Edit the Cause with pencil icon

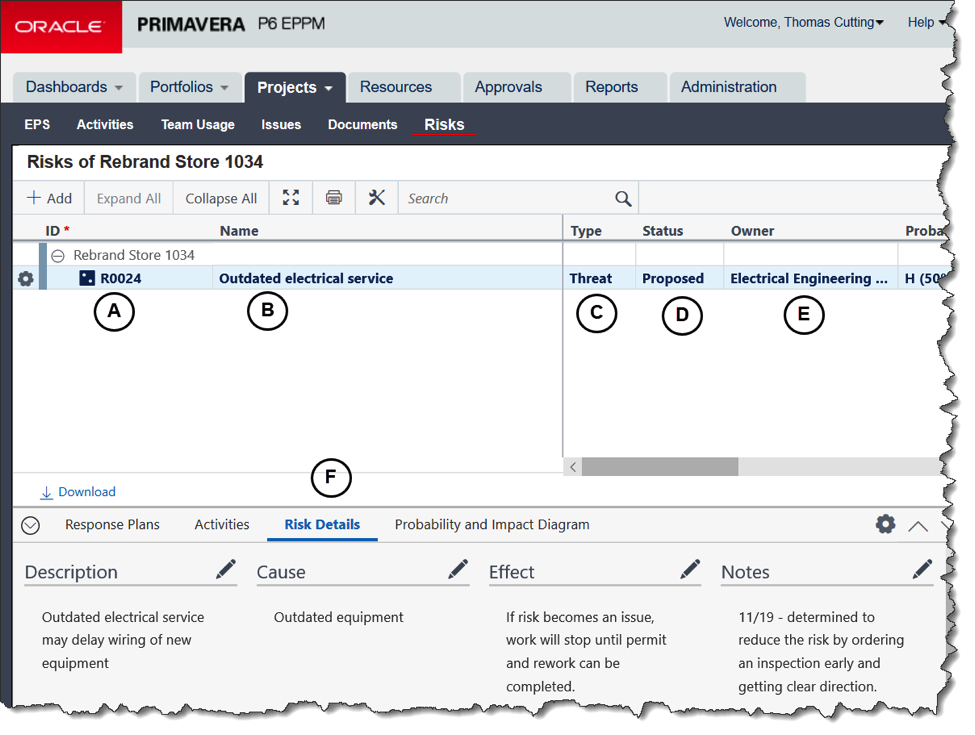coord(458,569)
